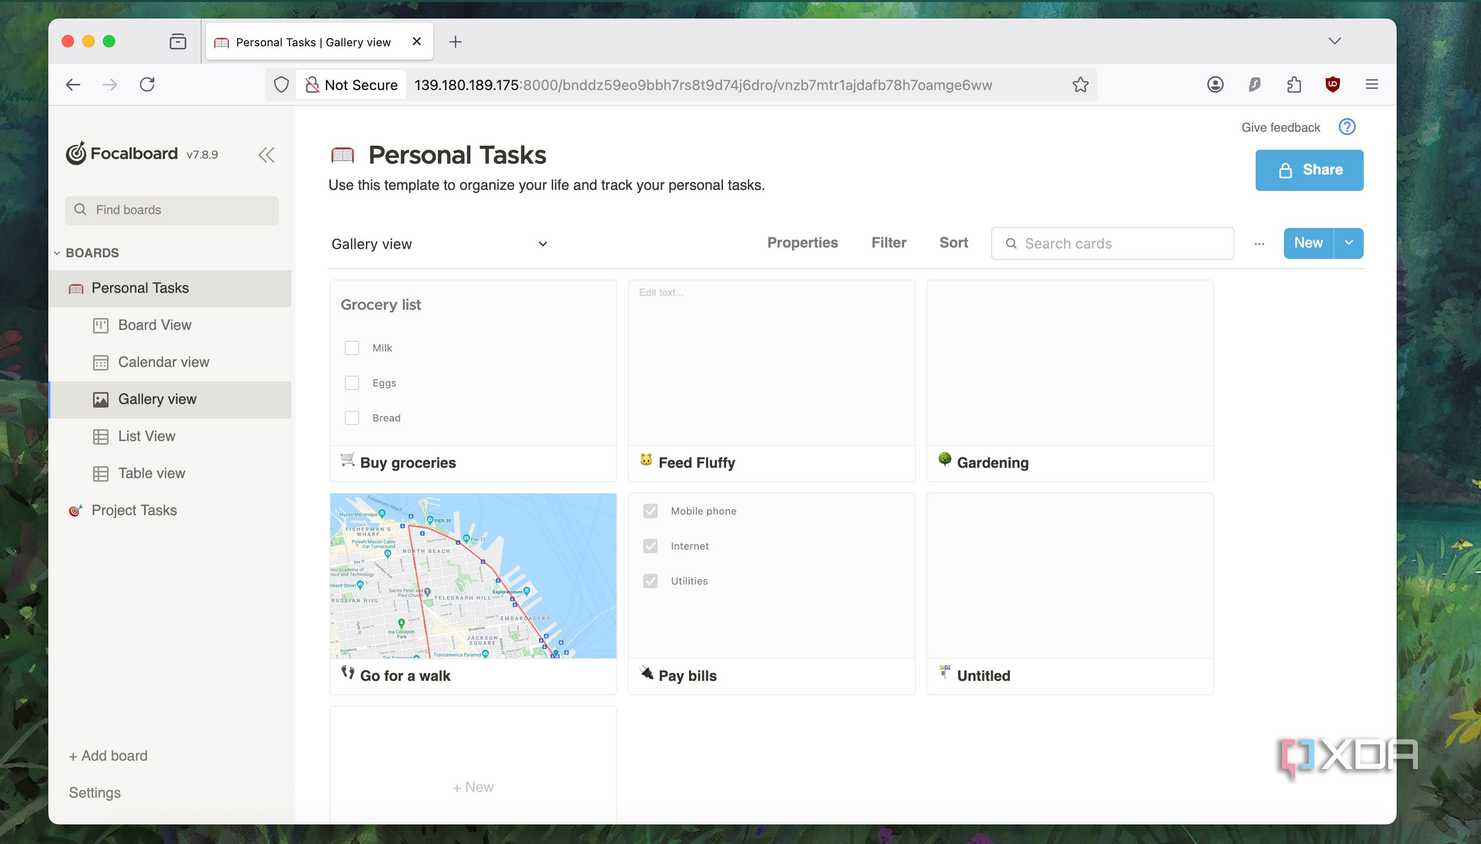Open the Properties menu
Image resolution: width=1481 pixels, height=844 pixels.
click(802, 243)
